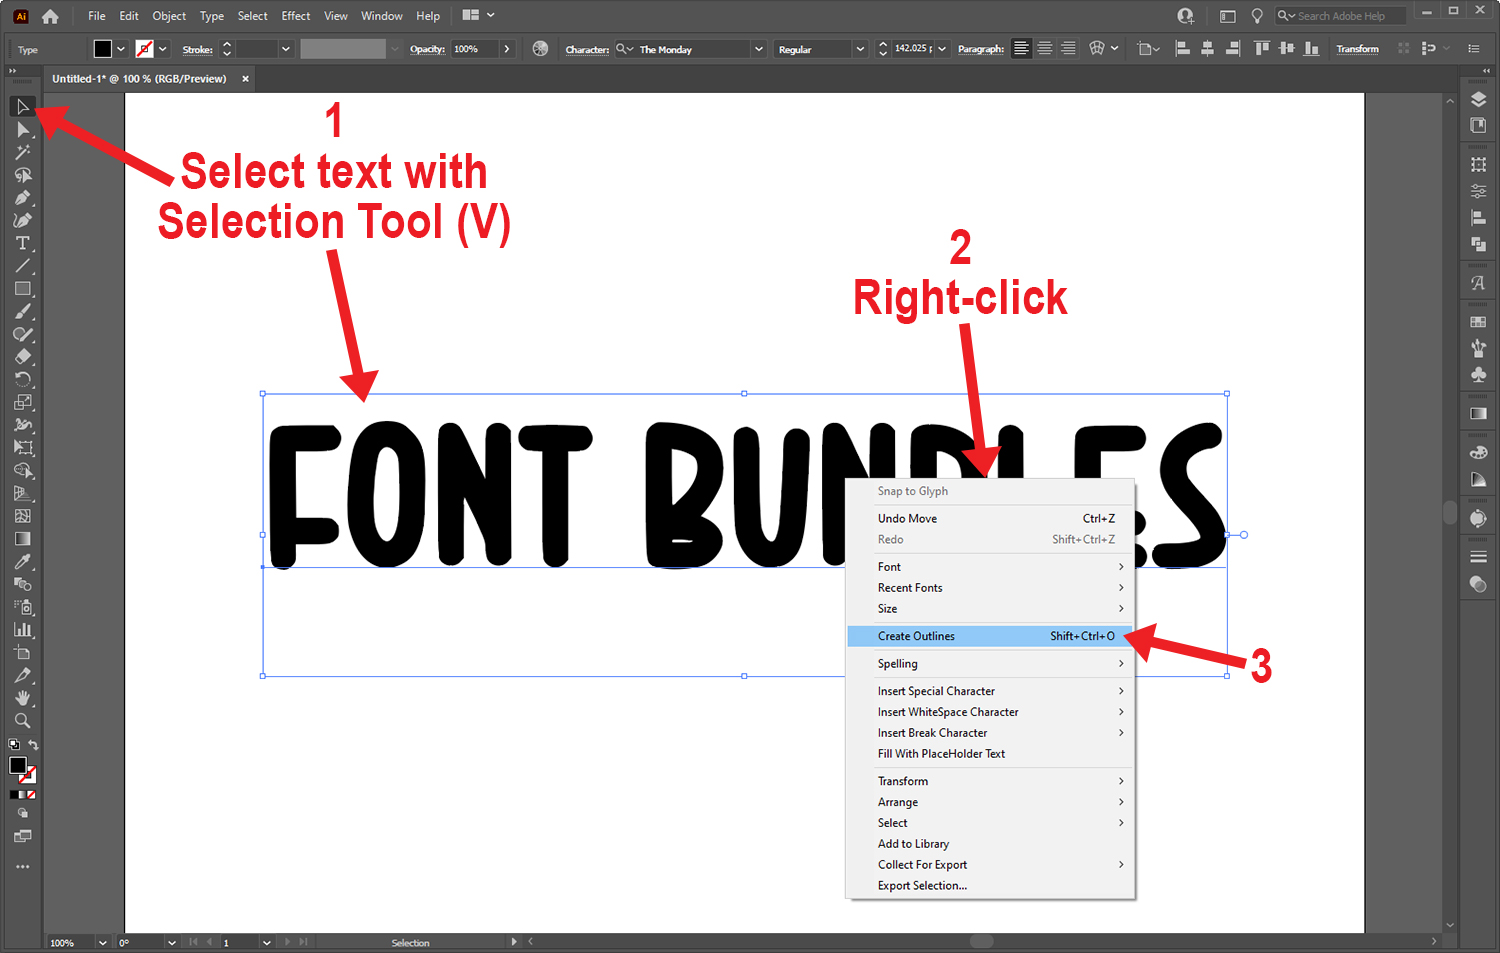Select the Eraser tool

pyautogui.click(x=22, y=357)
